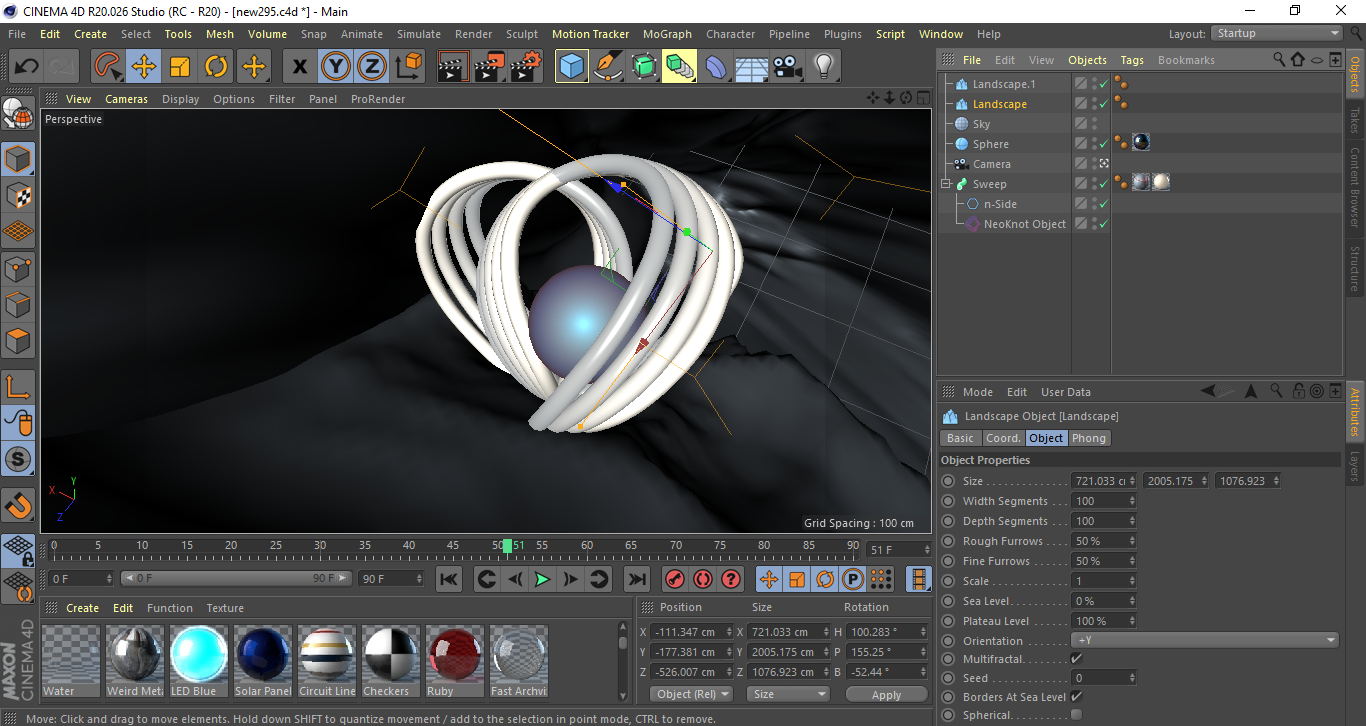The height and width of the screenshot is (726, 1366).
Task: Open Material manager Create menu
Action: click(x=83, y=608)
